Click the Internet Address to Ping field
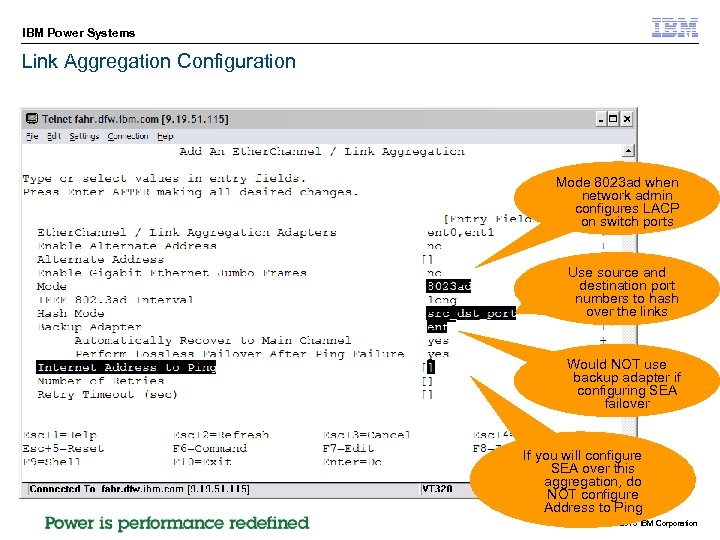720x540 pixels. pyautogui.click(x=428, y=367)
